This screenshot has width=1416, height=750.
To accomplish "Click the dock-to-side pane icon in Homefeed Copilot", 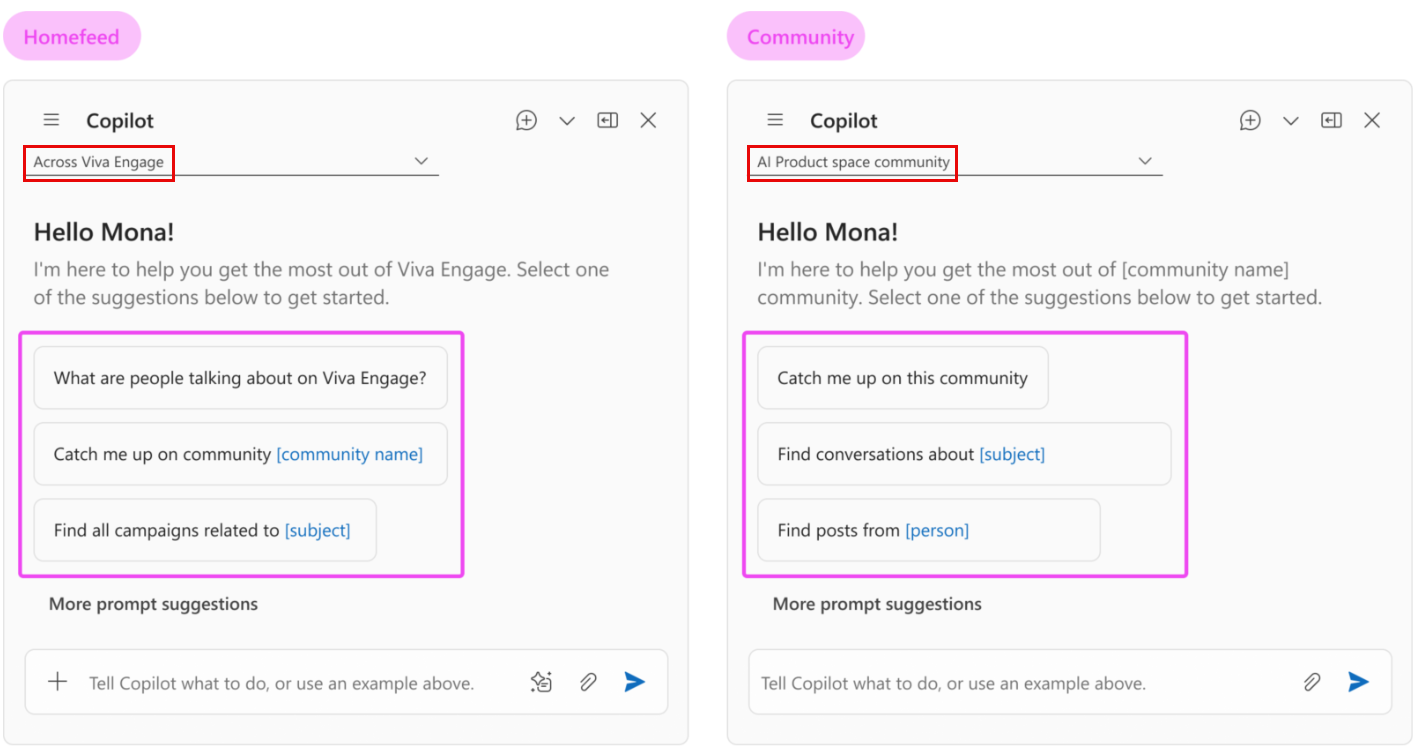I will pos(607,119).
